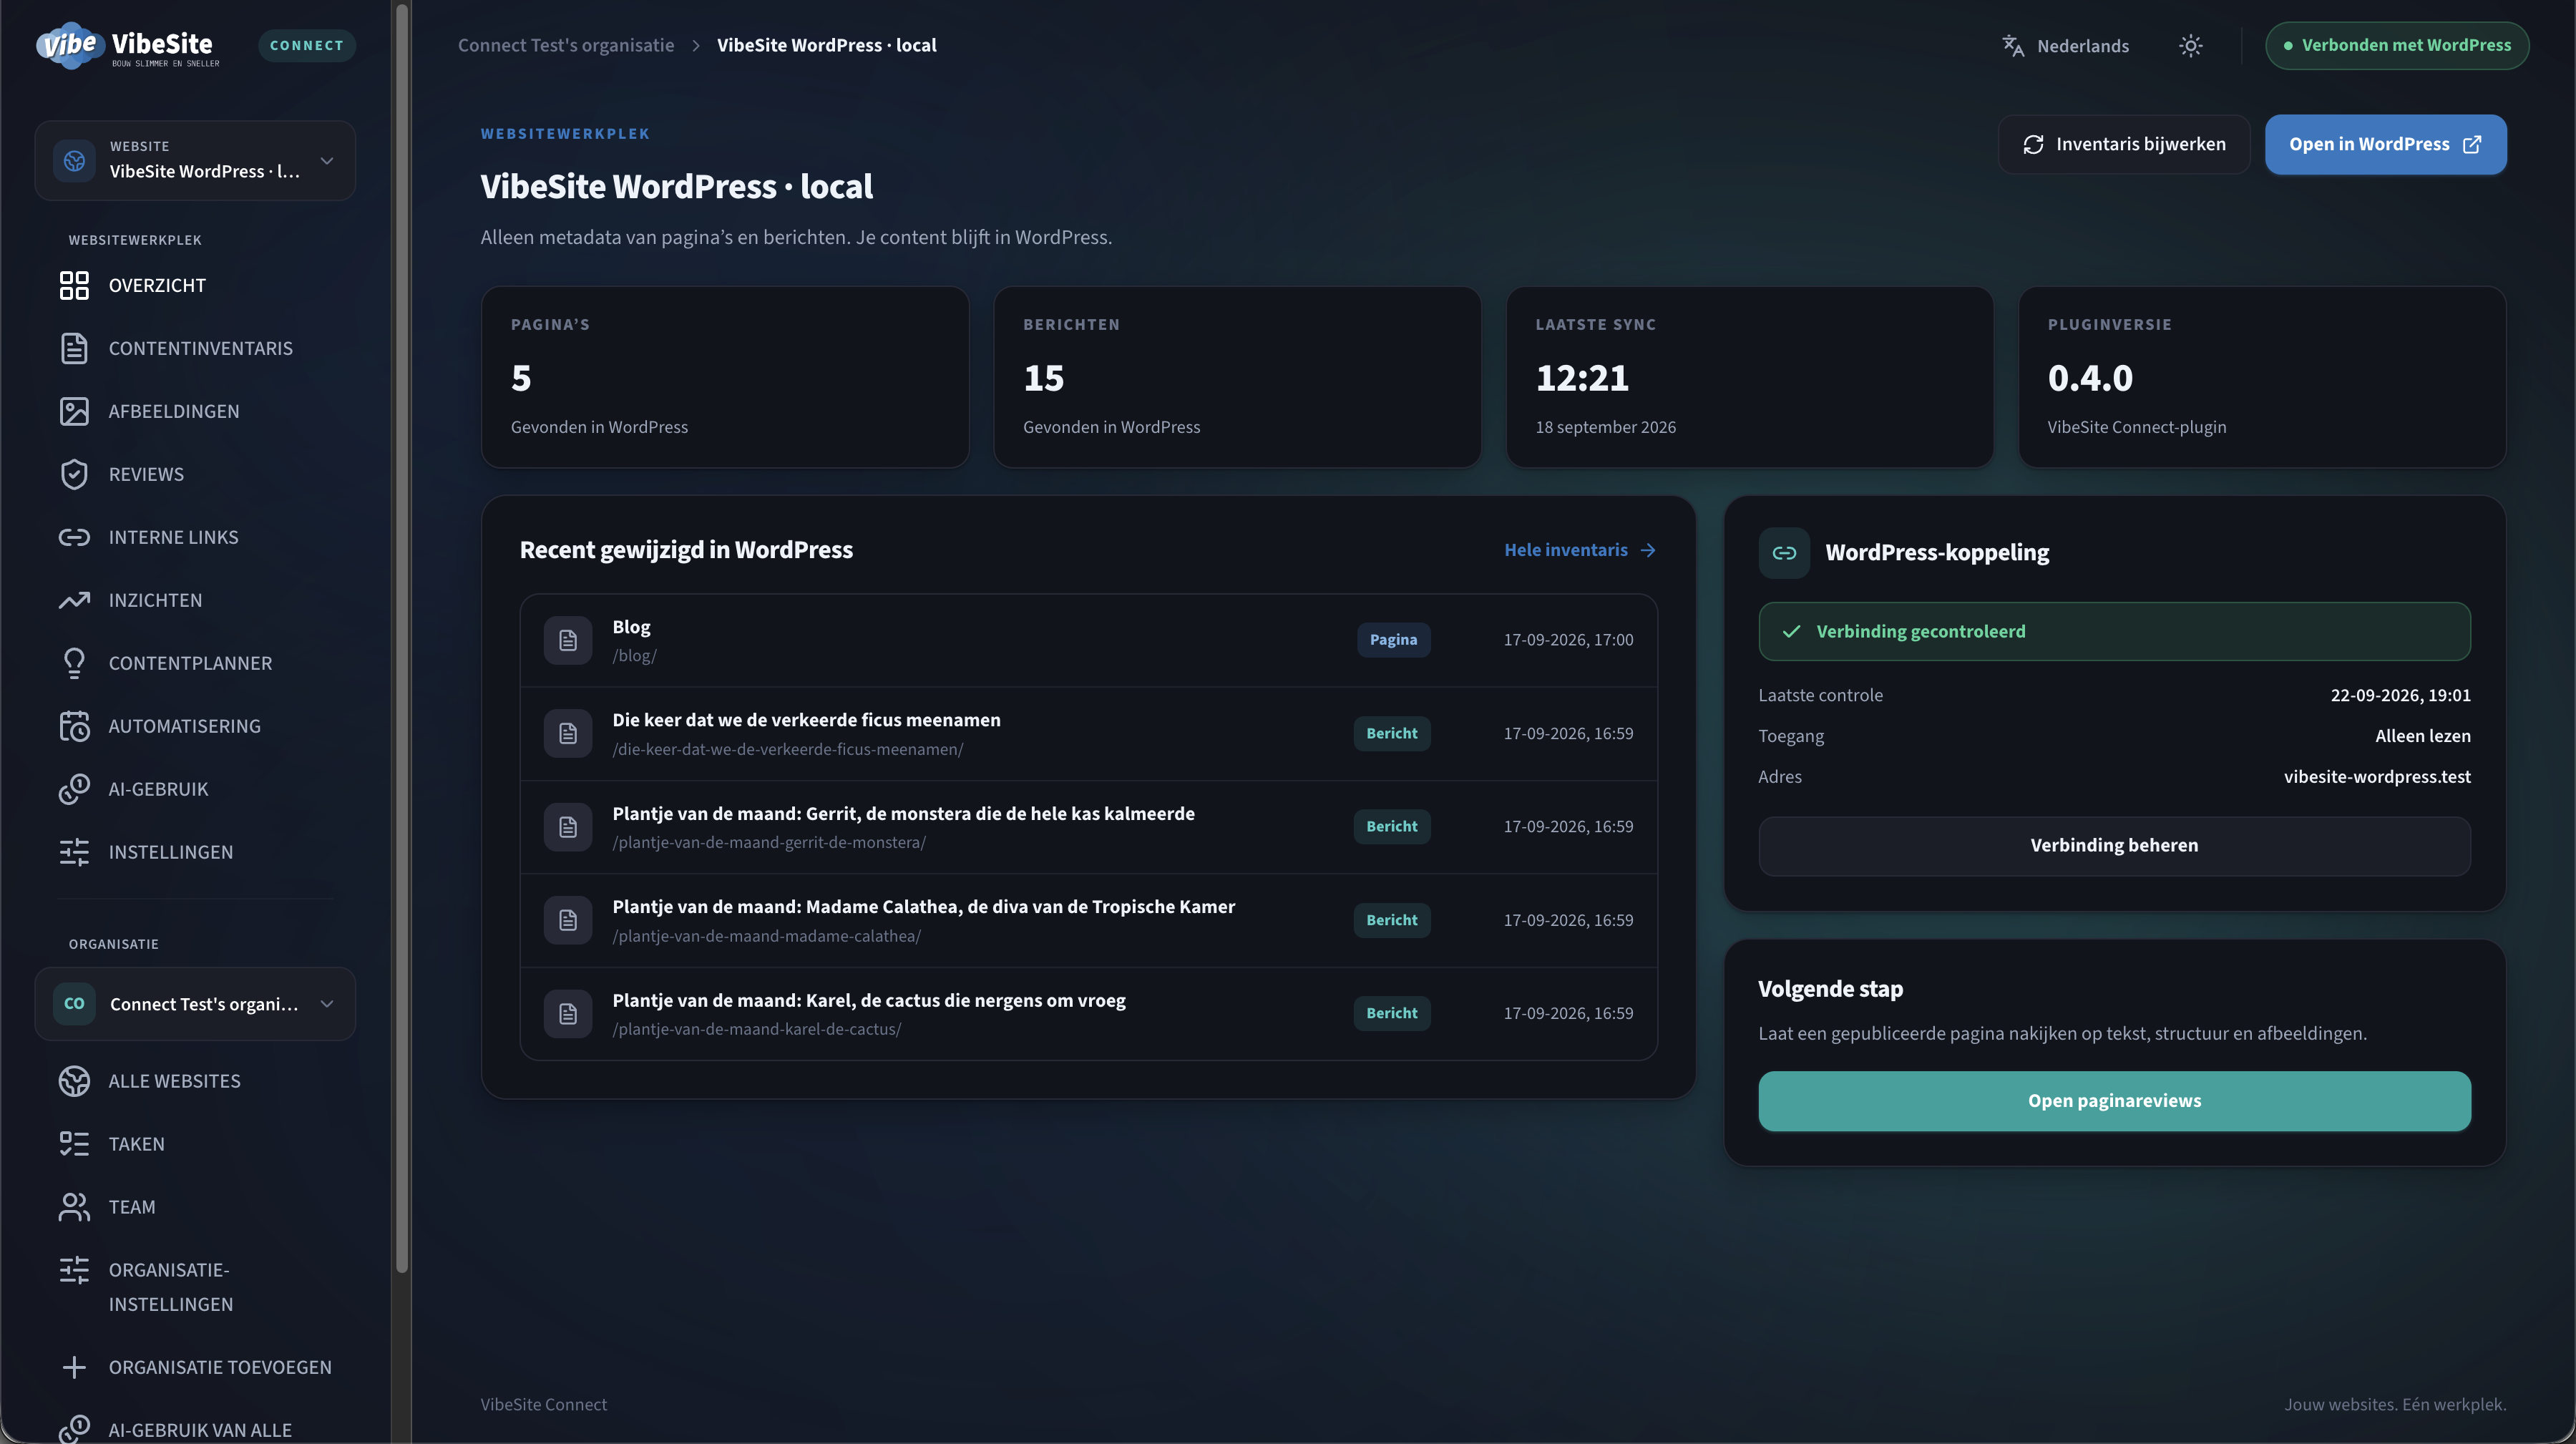Click the document icon beside Blog row
The width and height of the screenshot is (2576, 1444).
[568, 640]
